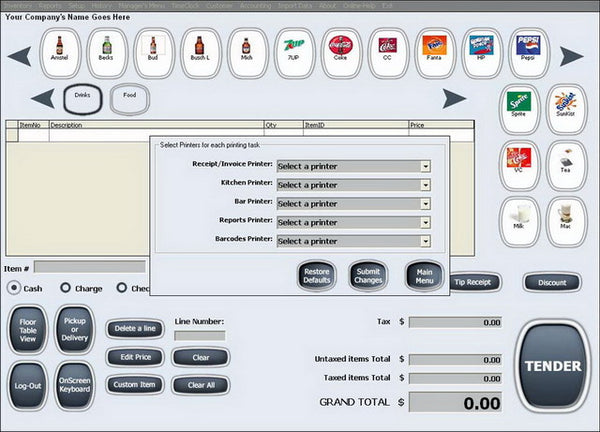The width and height of the screenshot is (600, 432).
Task: Select the Check payment radio button
Action: pos(122,288)
